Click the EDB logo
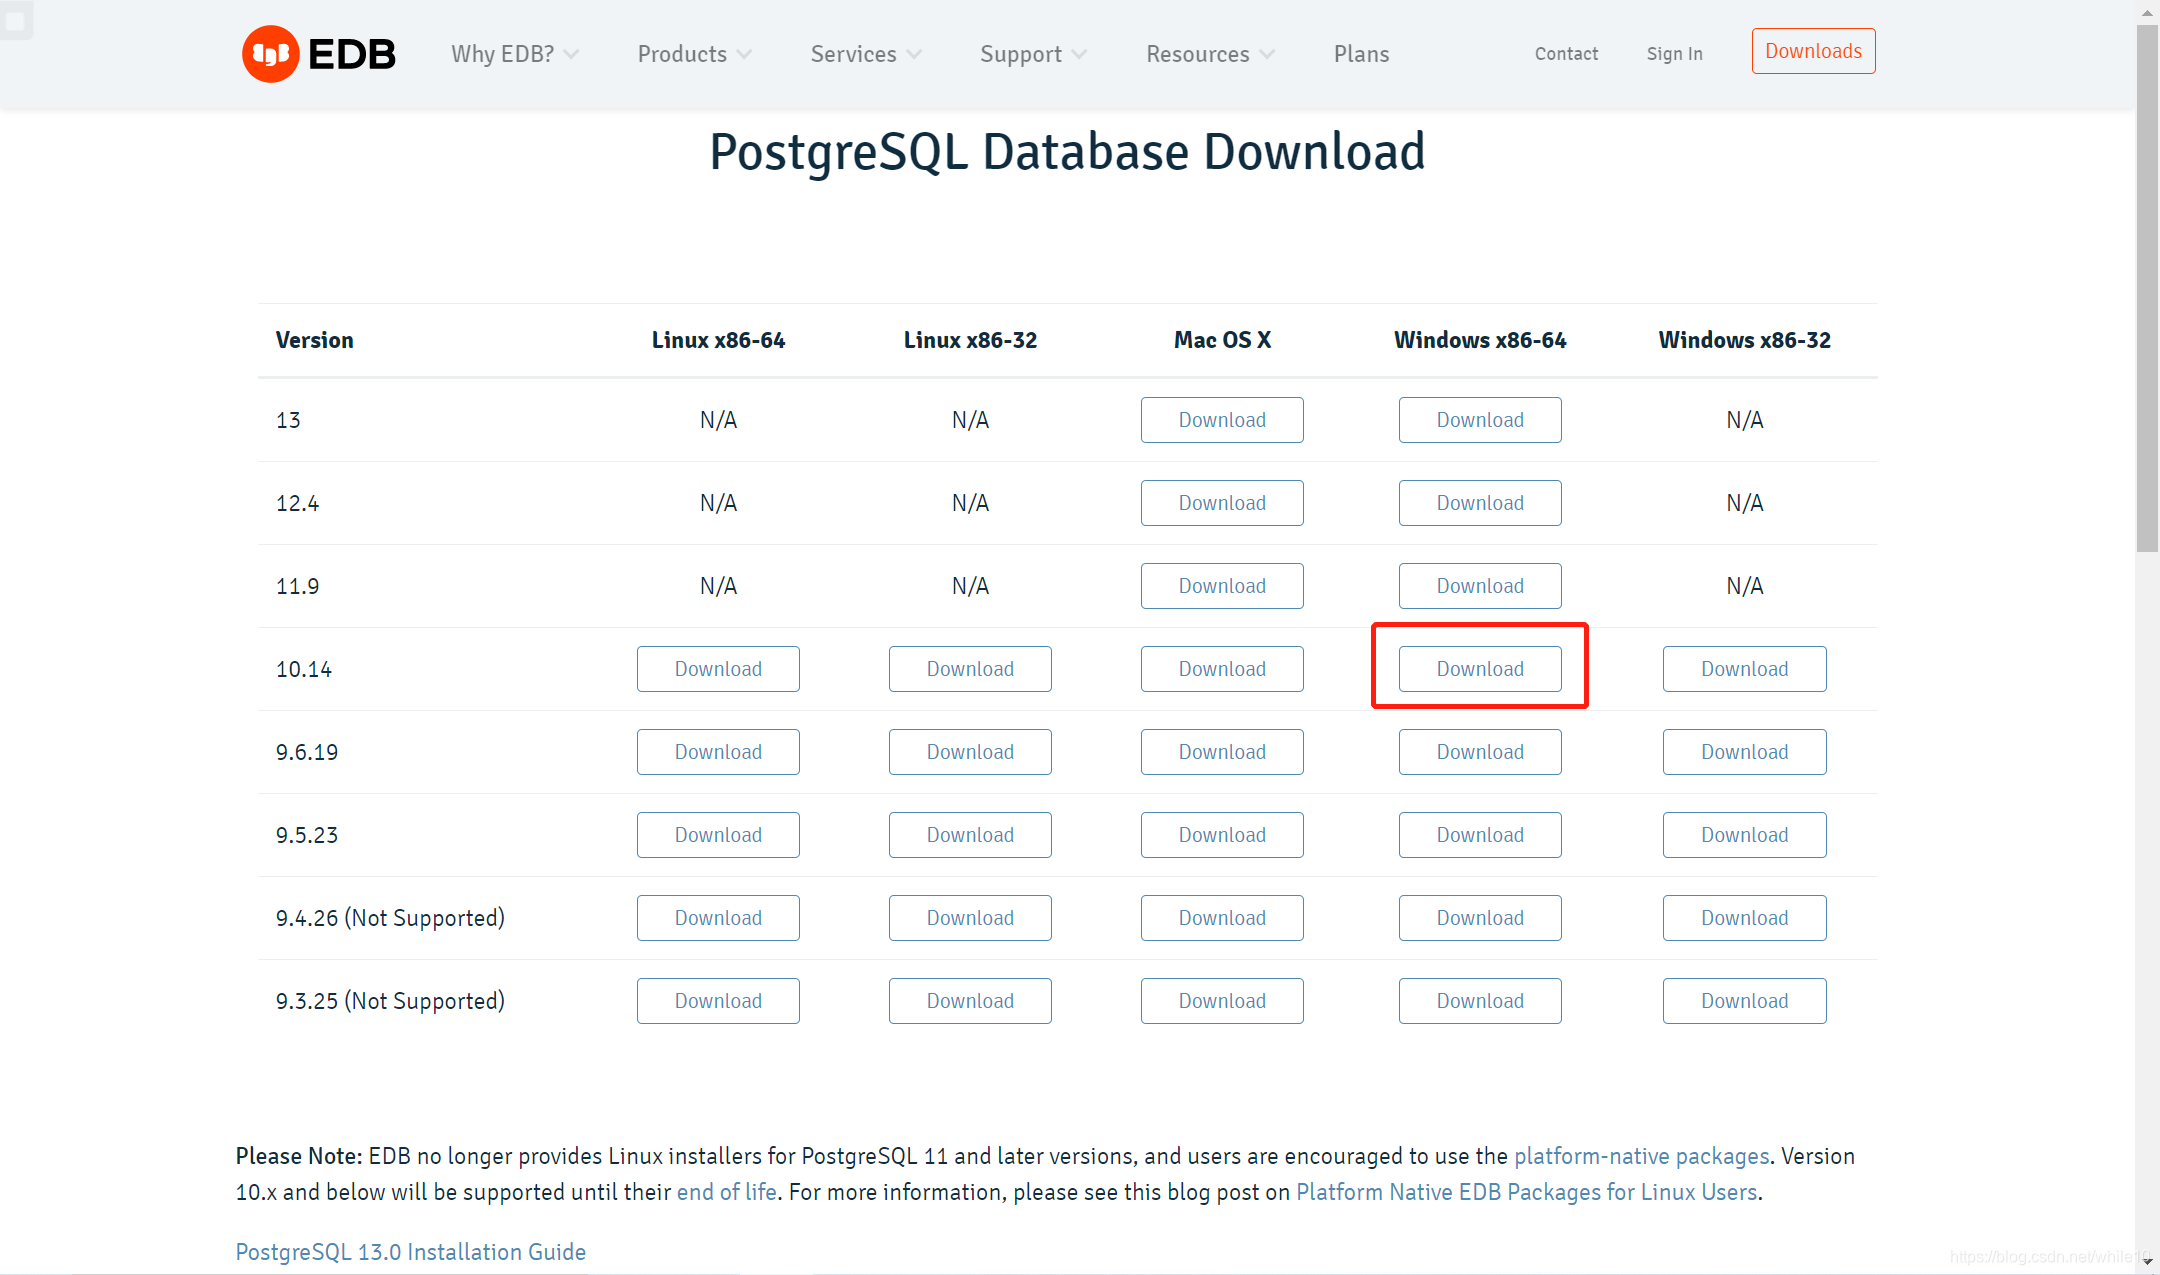This screenshot has height=1275, width=2160. click(x=319, y=54)
